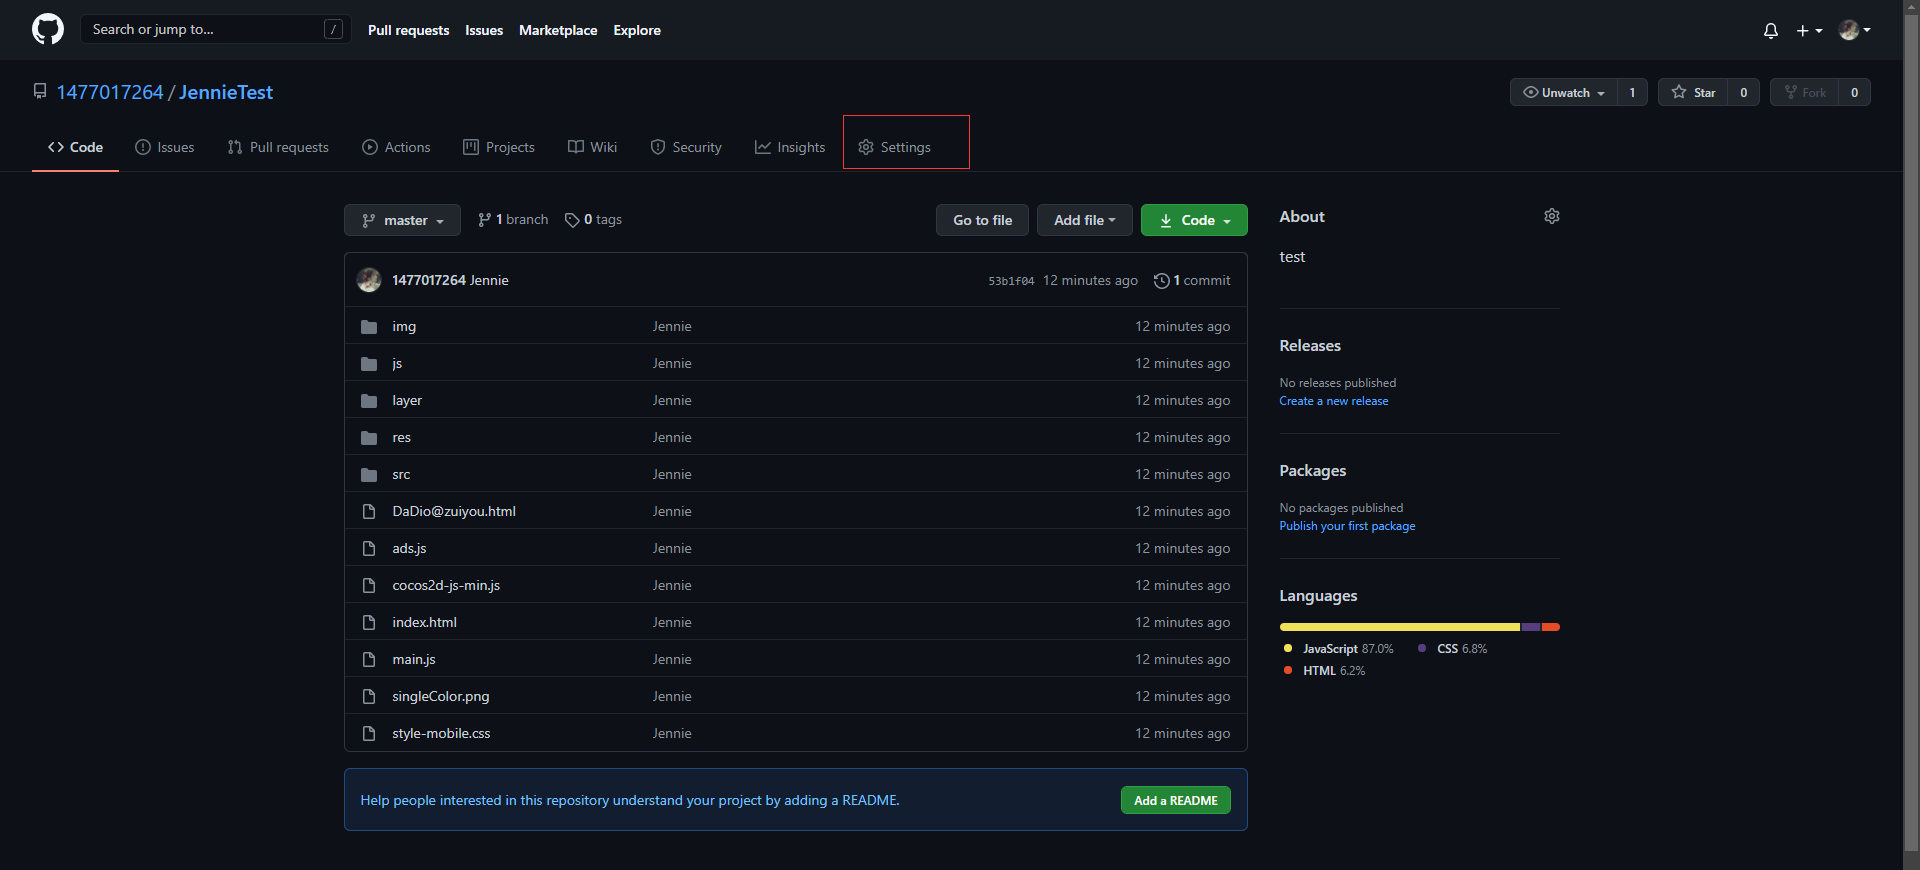Click the res folder icon
Screen dimensions: 1920x870
click(369, 437)
